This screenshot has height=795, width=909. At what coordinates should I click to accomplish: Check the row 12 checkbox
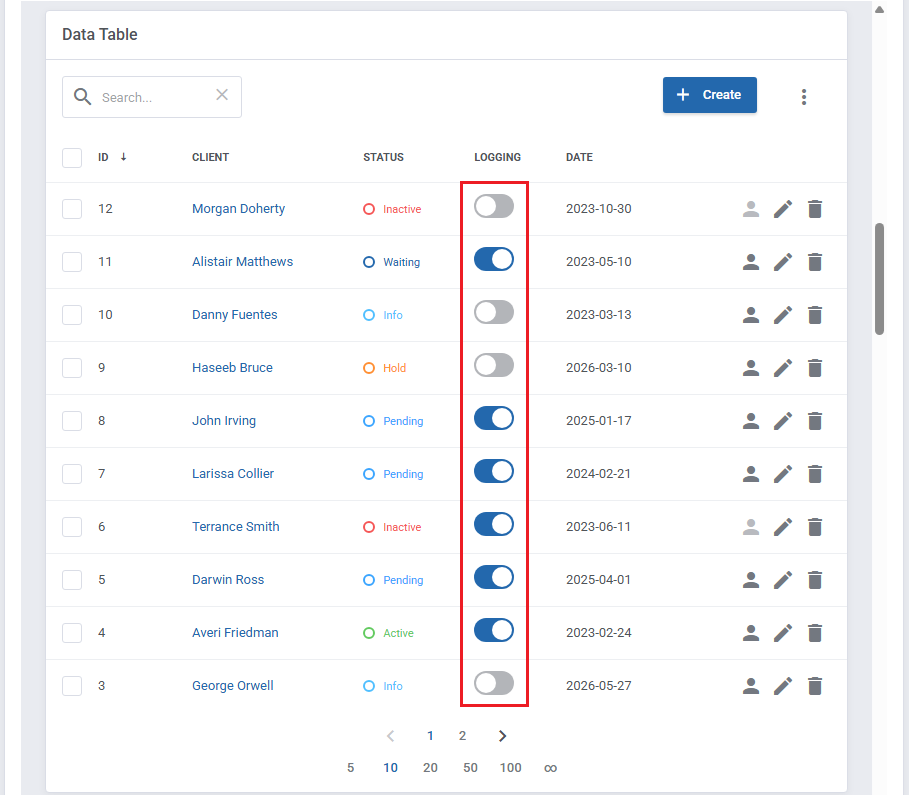(x=72, y=209)
